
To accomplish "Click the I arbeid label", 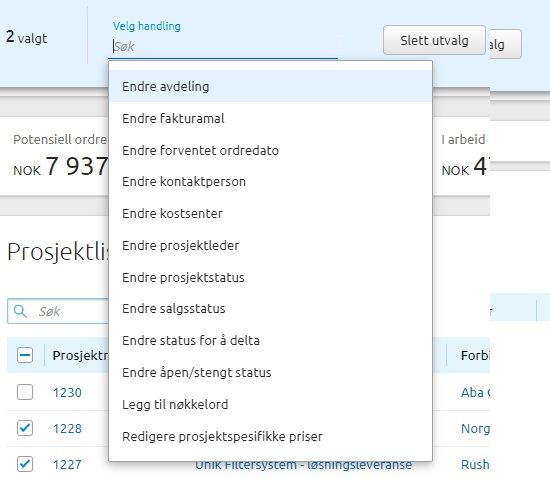I will coord(463,139).
